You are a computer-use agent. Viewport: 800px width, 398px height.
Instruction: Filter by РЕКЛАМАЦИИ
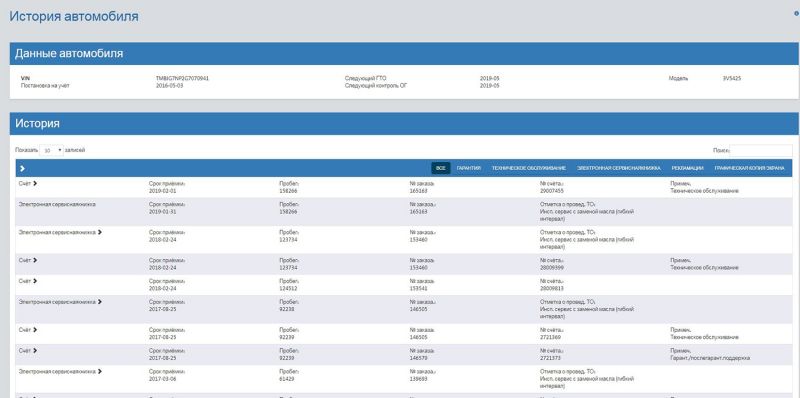[687, 168]
